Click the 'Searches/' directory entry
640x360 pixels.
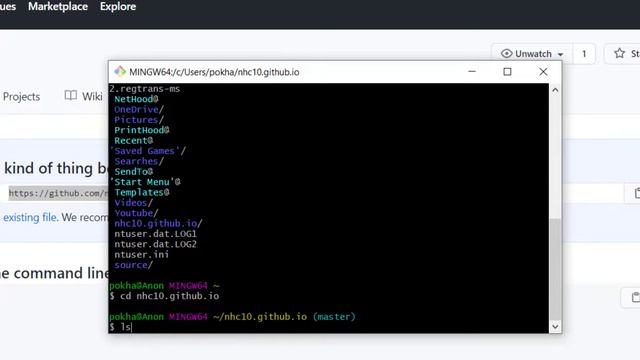click(139, 161)
